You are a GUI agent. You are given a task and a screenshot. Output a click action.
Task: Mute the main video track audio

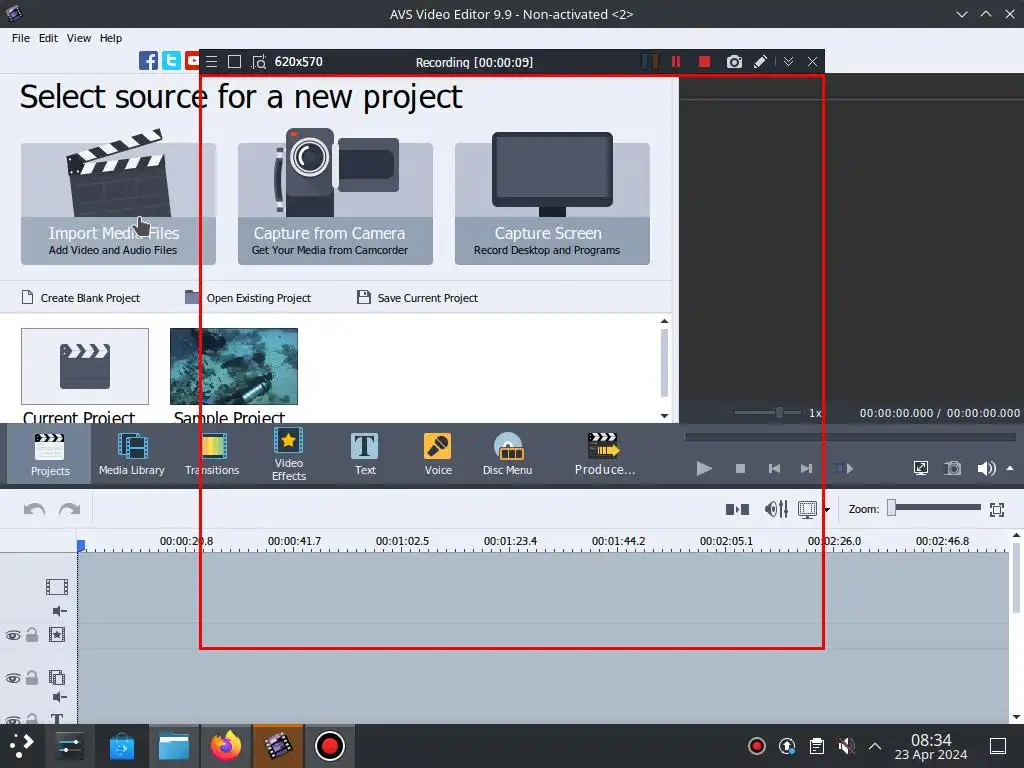[x=59, y=611]
